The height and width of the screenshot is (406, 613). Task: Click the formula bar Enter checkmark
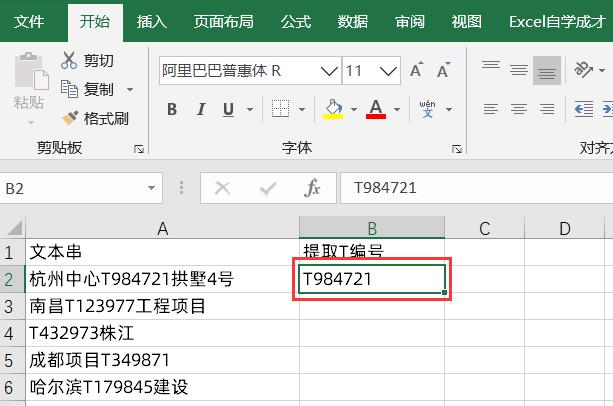tap(268, 188)
